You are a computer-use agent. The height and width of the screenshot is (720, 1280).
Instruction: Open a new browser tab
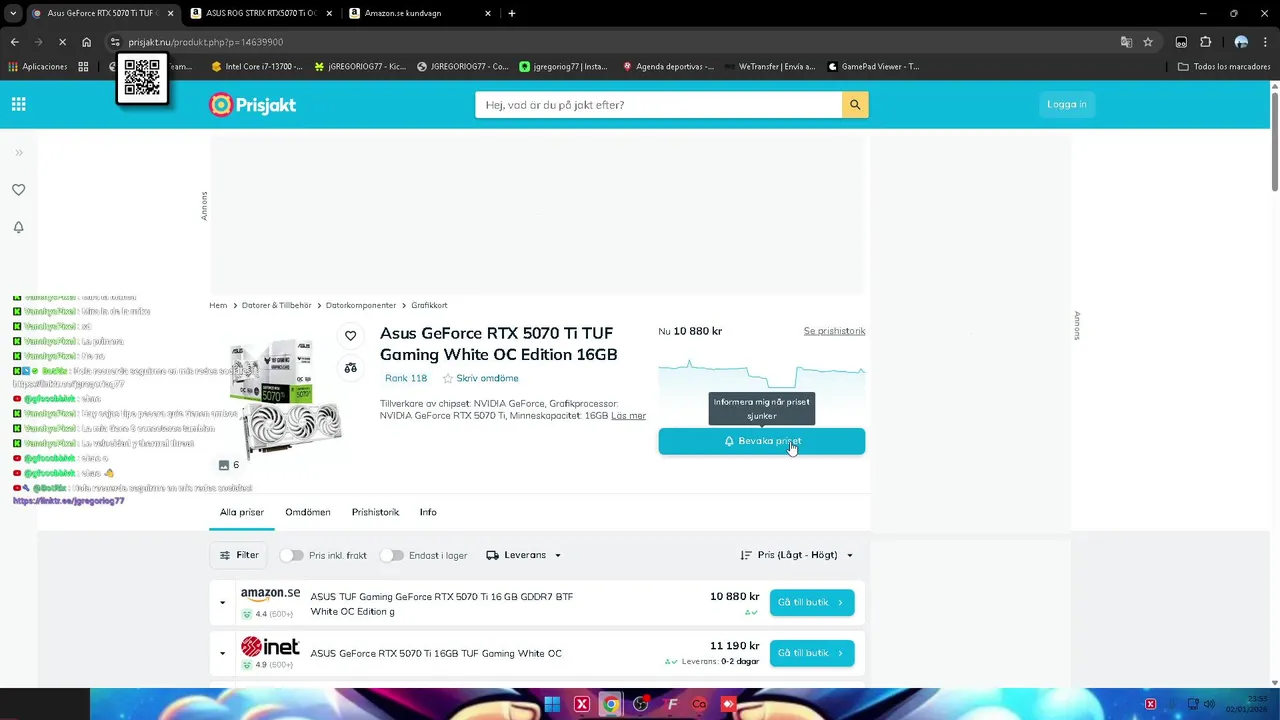tap(512, 13)
